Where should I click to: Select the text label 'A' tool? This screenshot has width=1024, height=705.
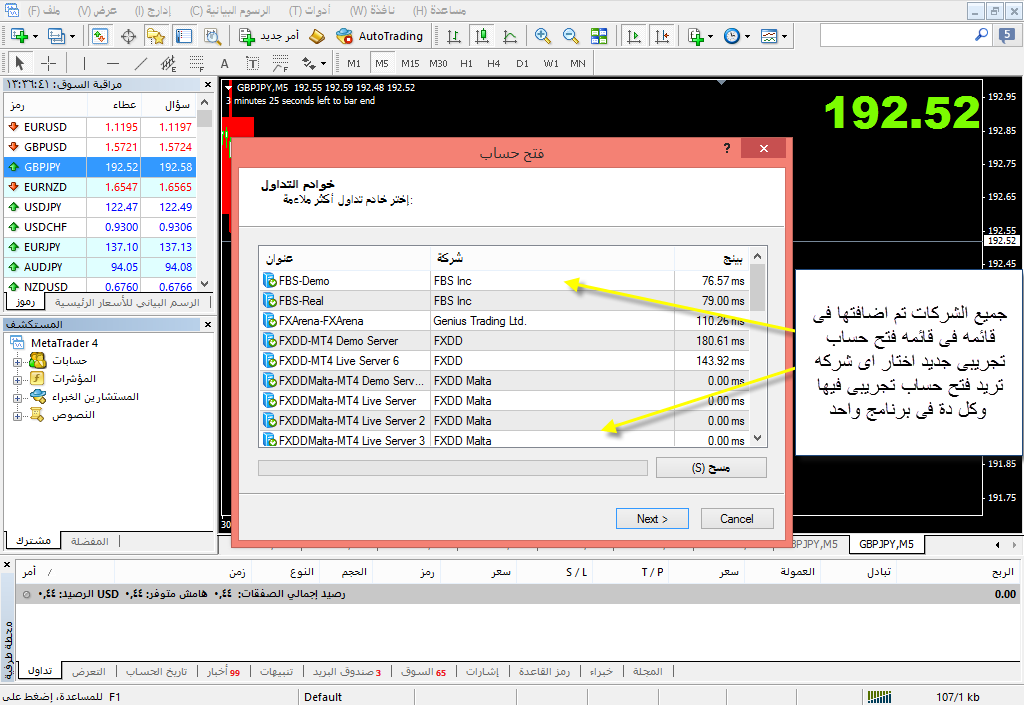pos(224,63)
